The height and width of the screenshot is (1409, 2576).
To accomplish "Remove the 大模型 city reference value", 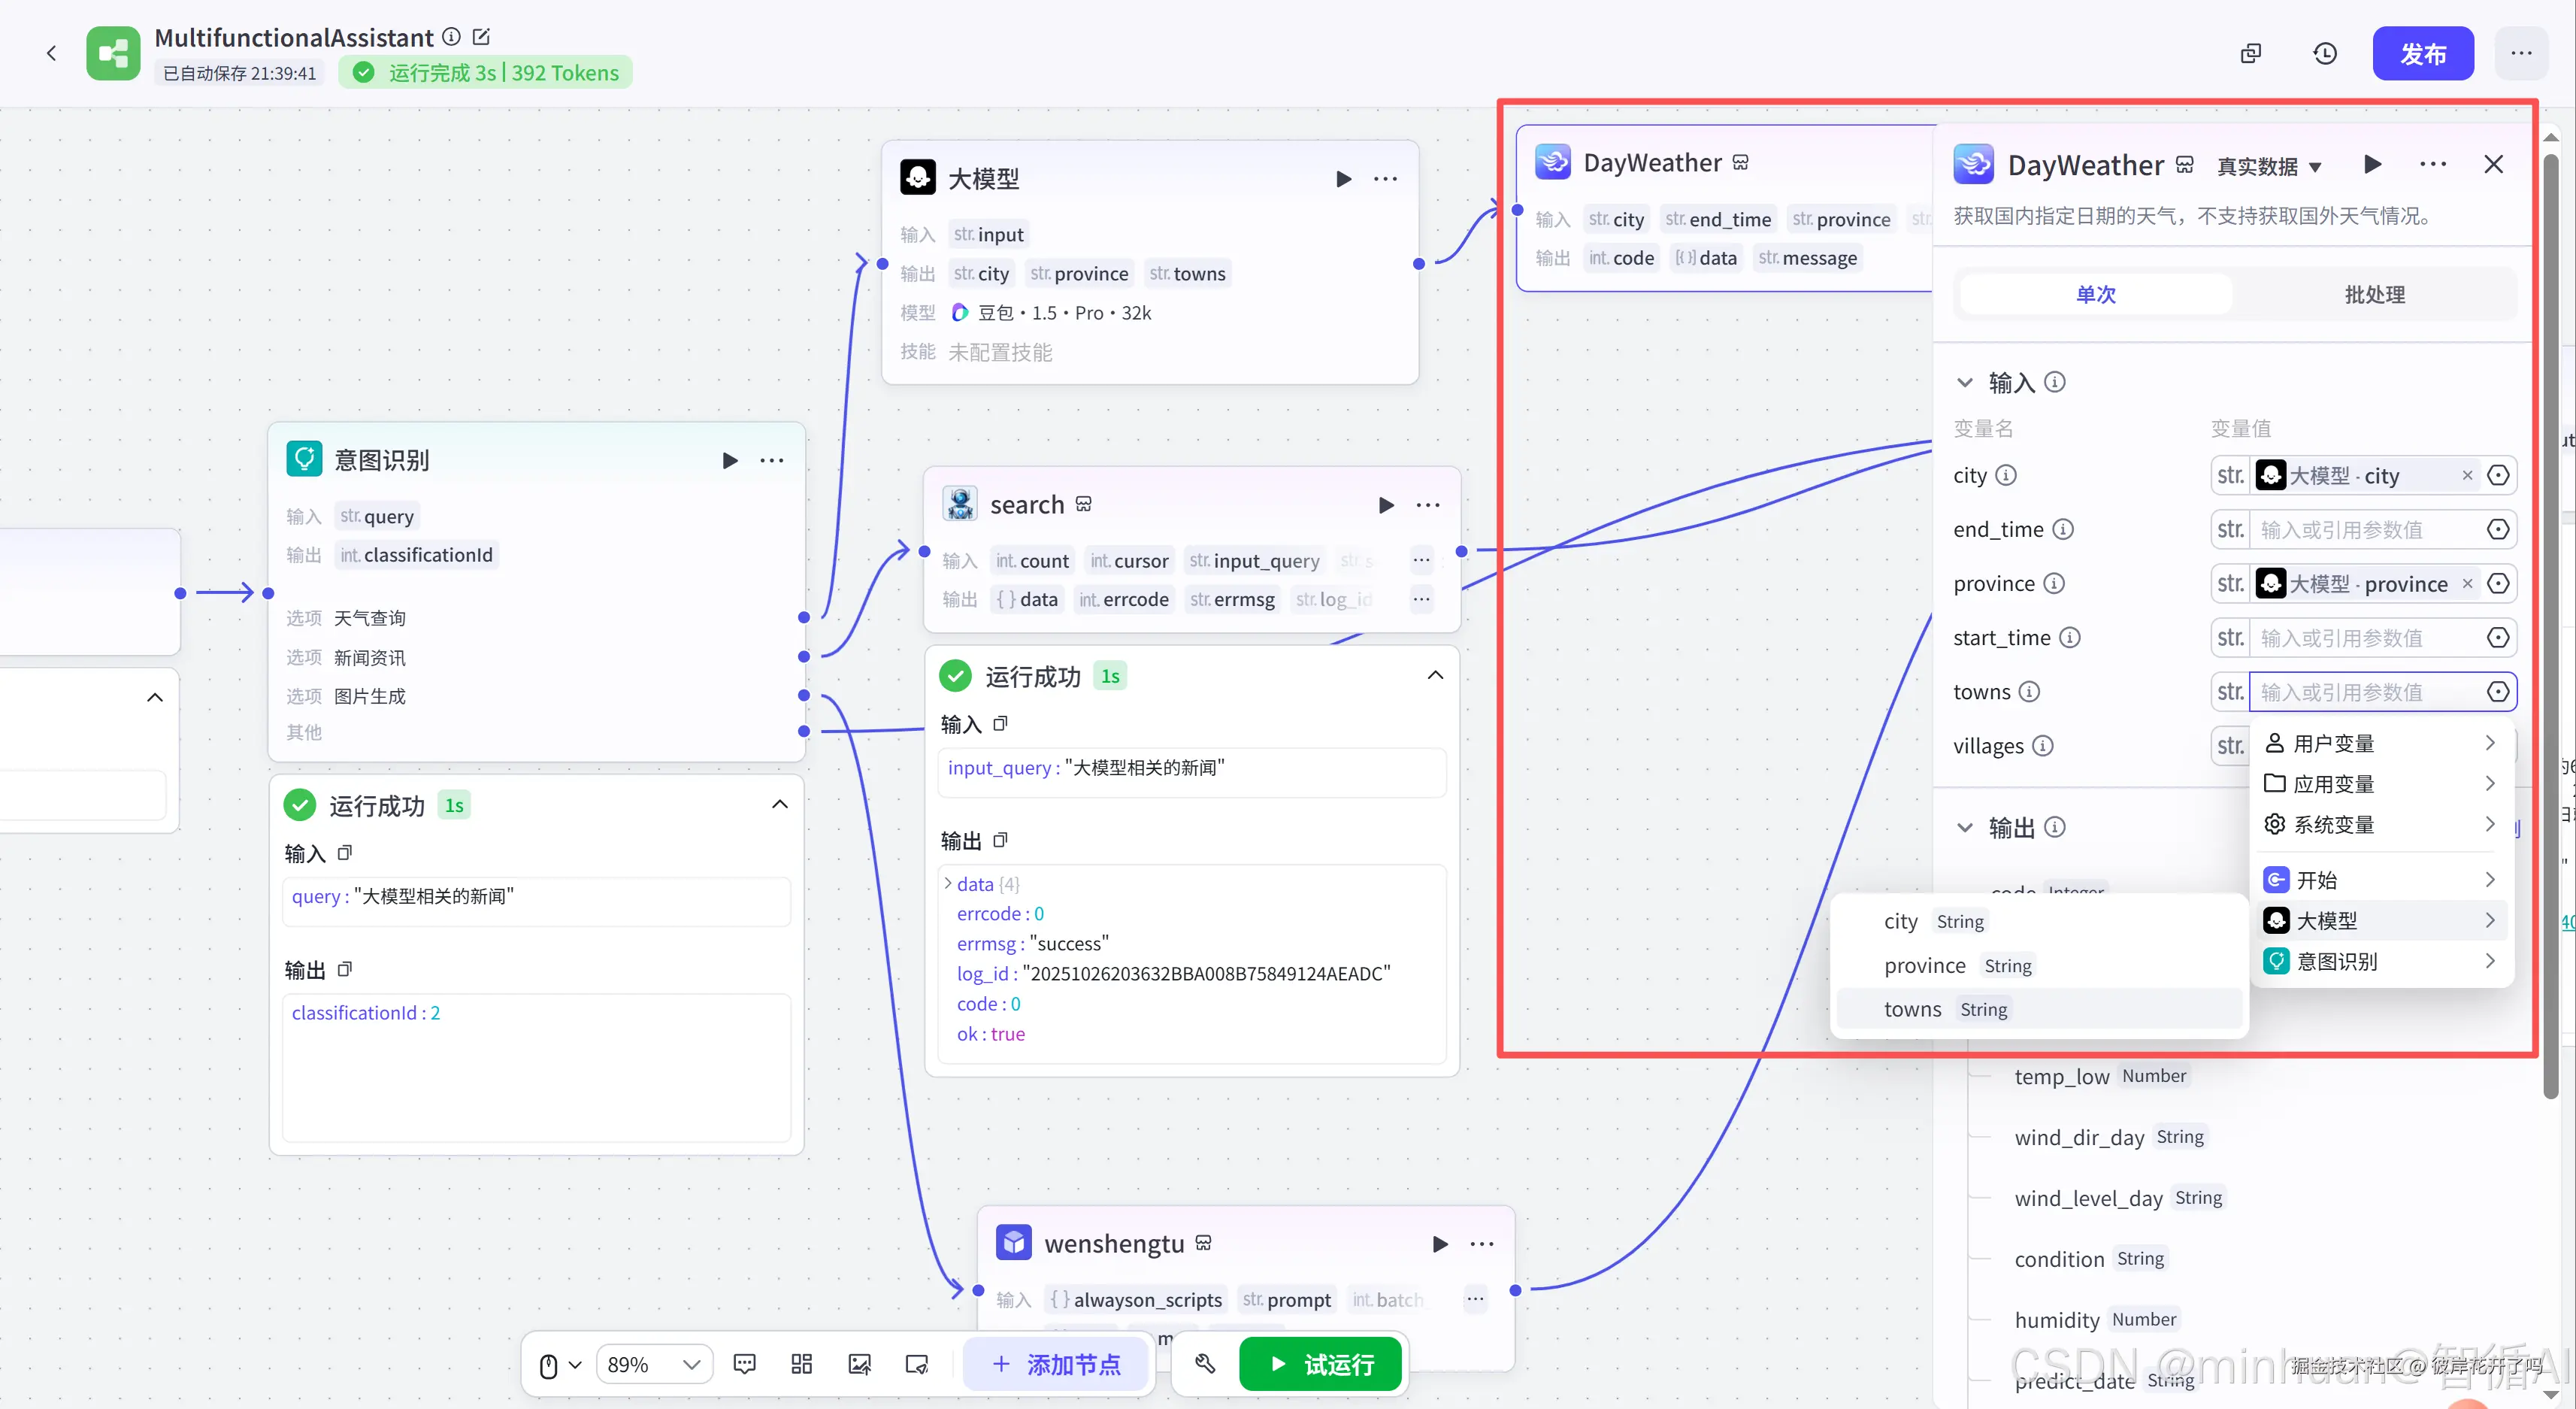I will click(2467, 475).
